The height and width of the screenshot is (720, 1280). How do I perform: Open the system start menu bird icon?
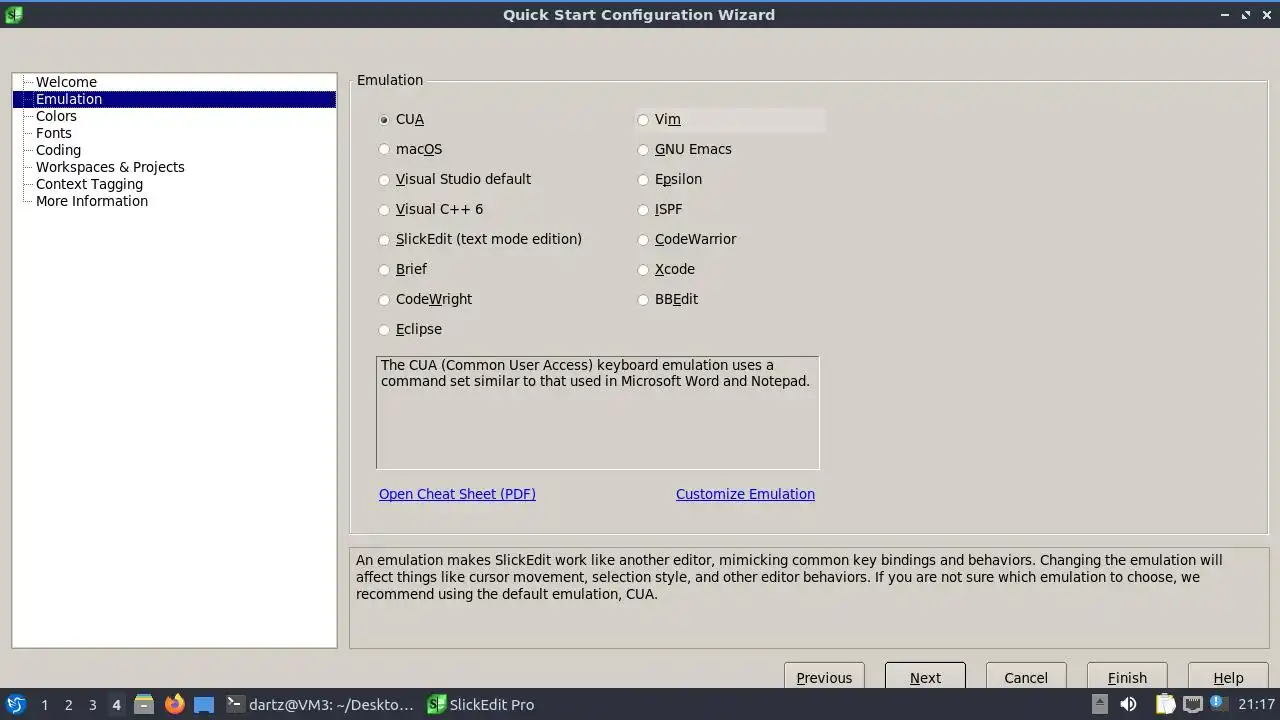click(x=15, y=704)
